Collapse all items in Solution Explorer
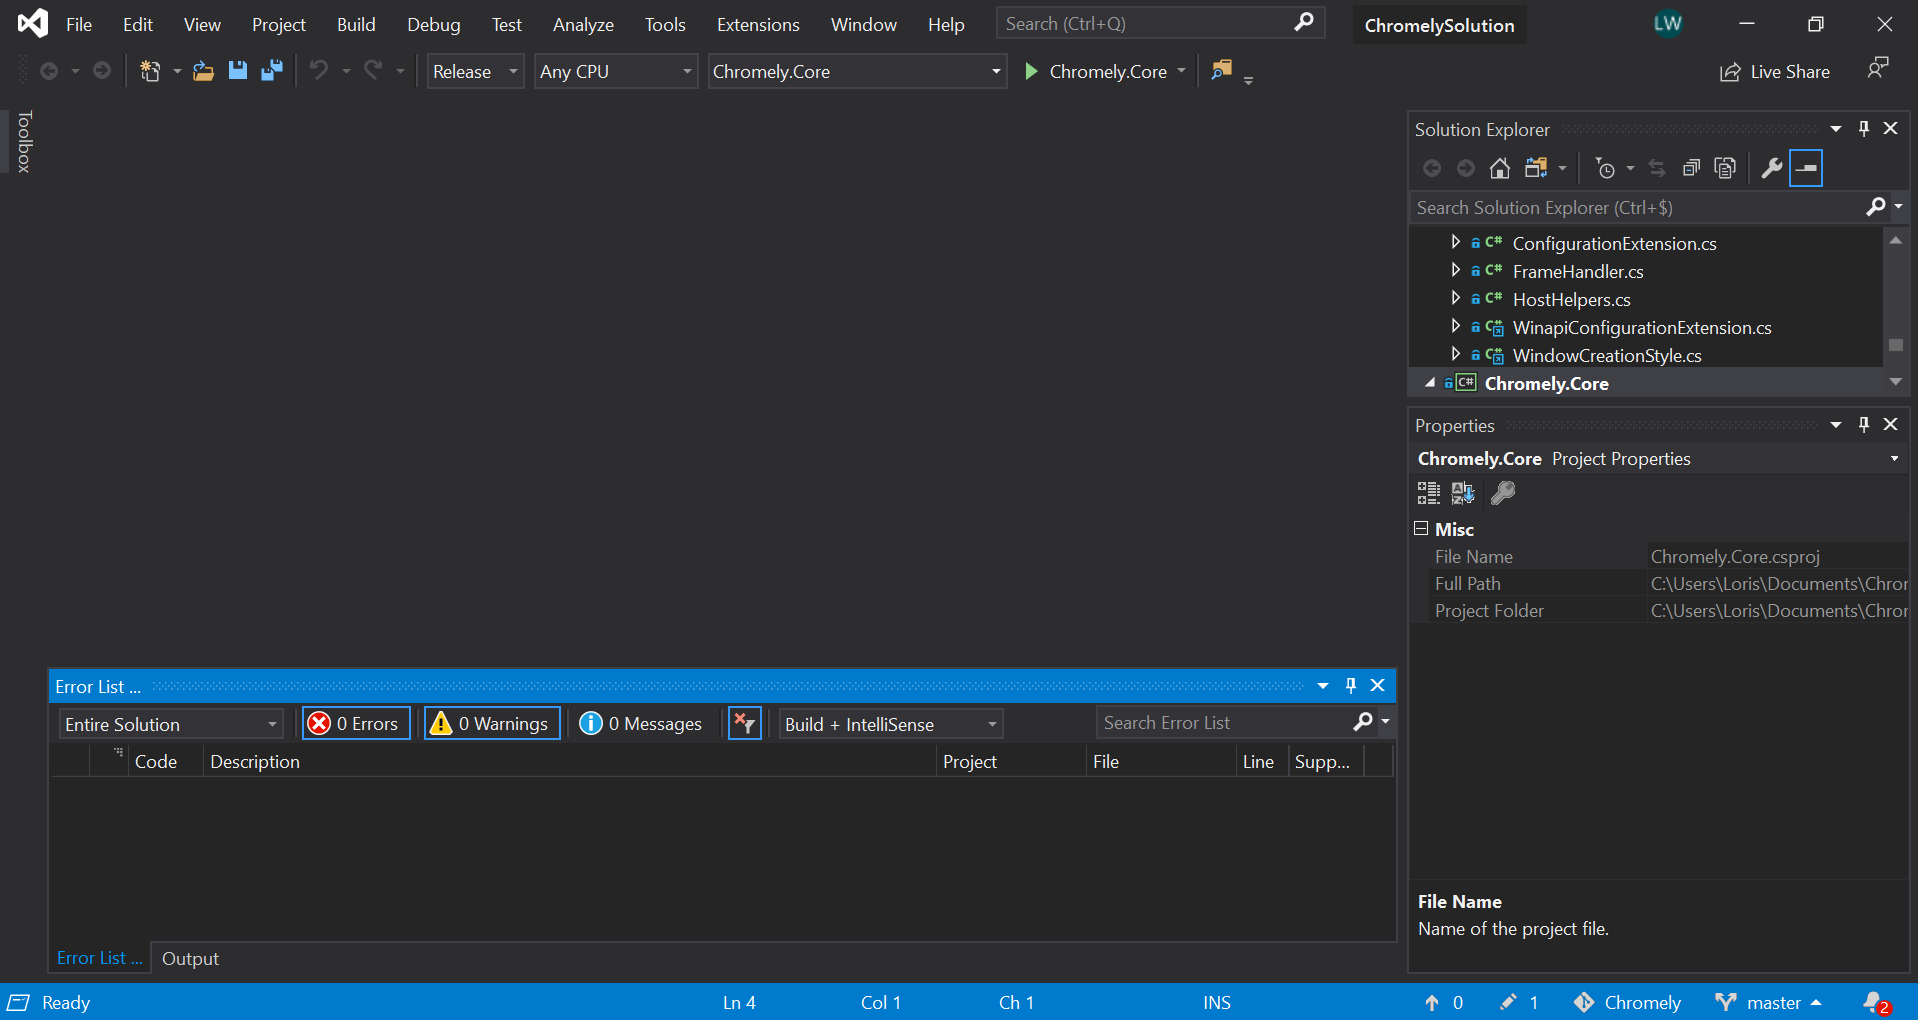Image resolution: width=1918 pixels, height=1020 pixels. click(1691, 168)
